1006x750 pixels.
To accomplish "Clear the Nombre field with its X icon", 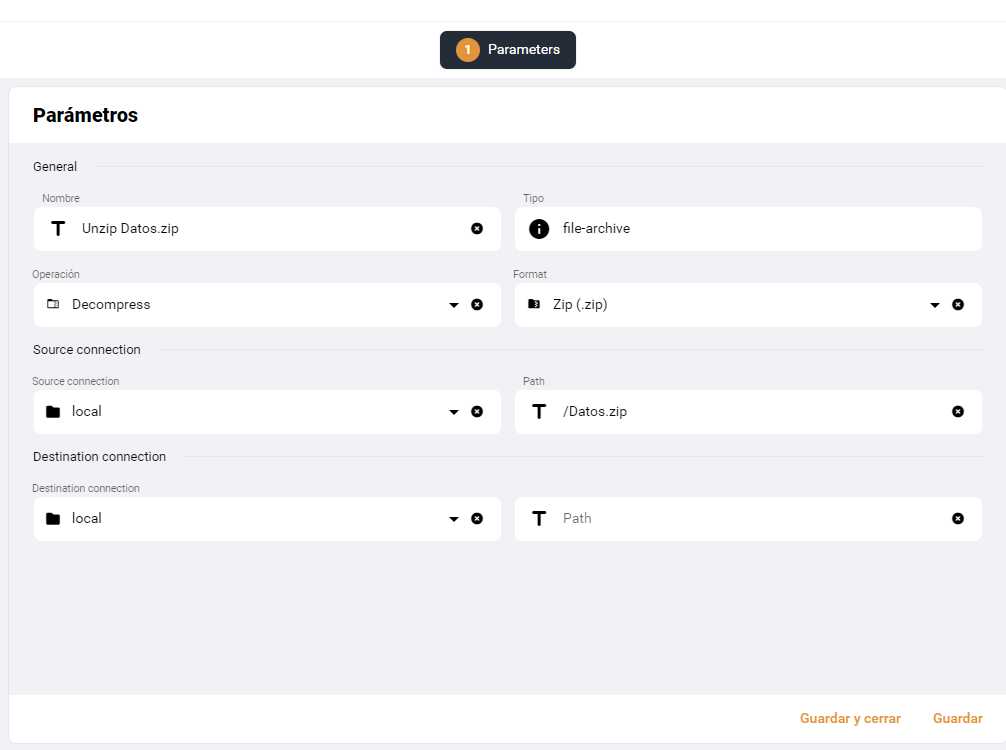I will [x=477, y=228].
